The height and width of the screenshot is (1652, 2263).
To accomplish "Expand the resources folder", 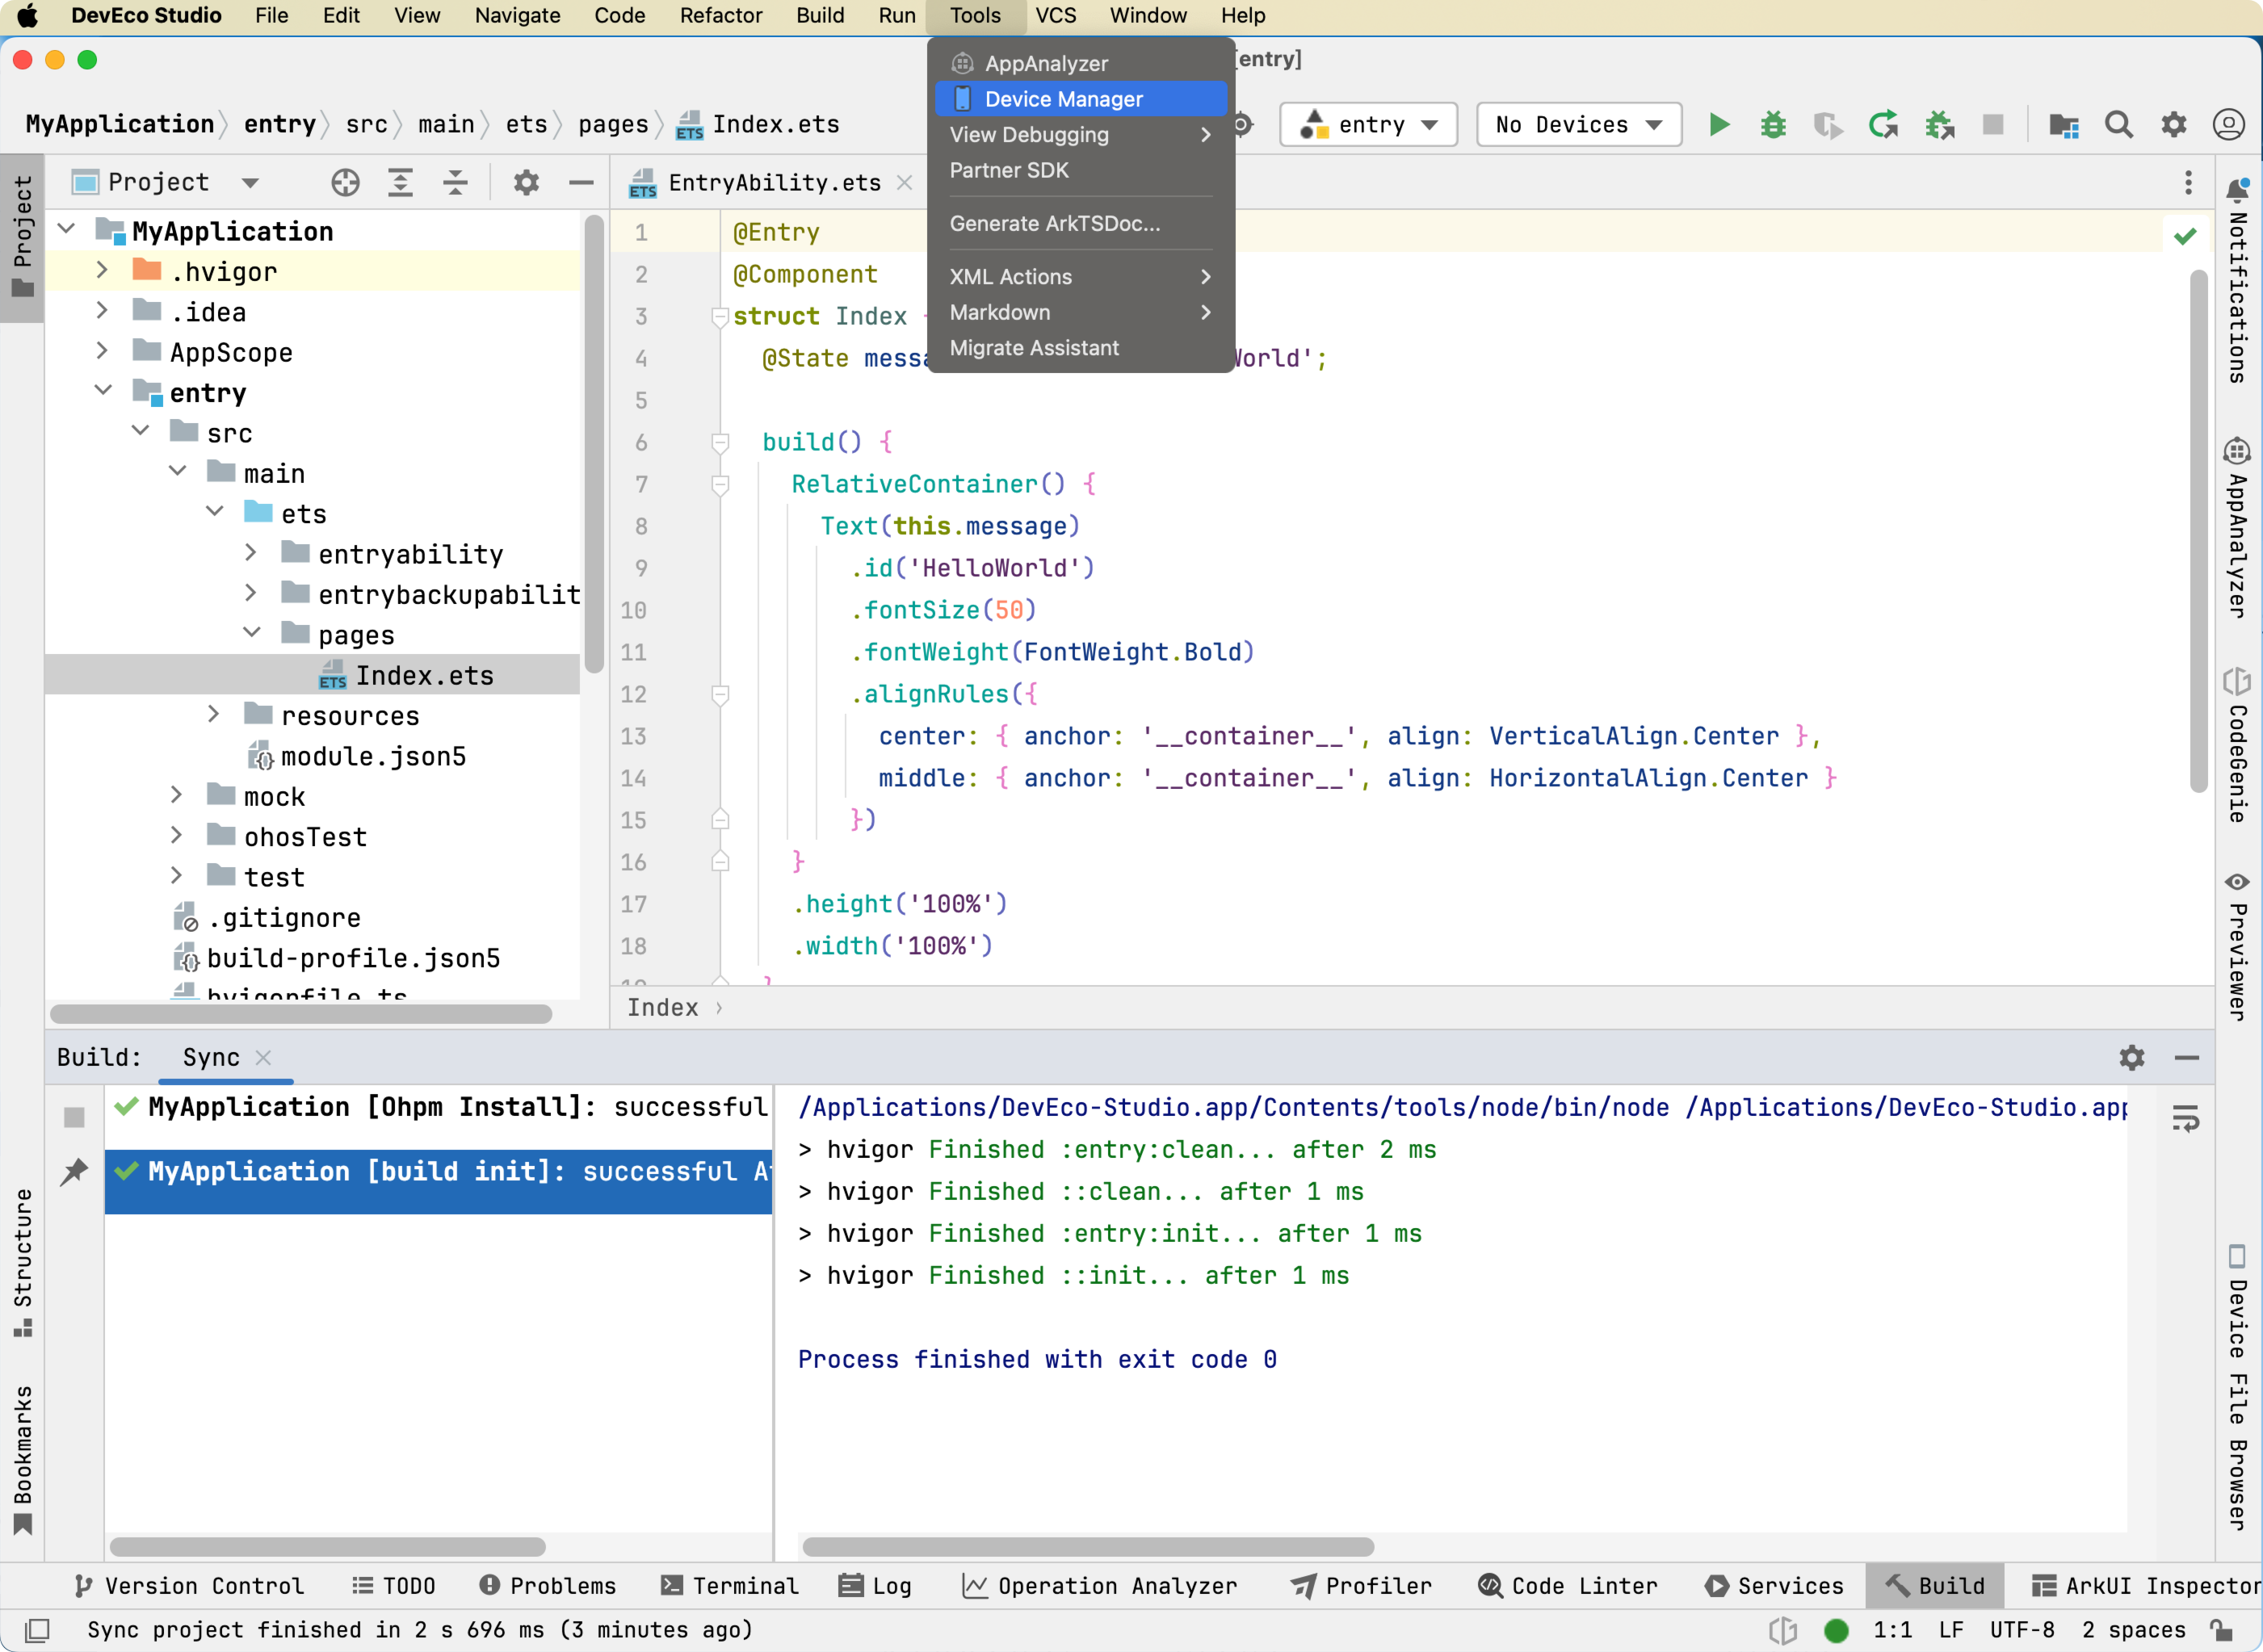I will point(214,715).
